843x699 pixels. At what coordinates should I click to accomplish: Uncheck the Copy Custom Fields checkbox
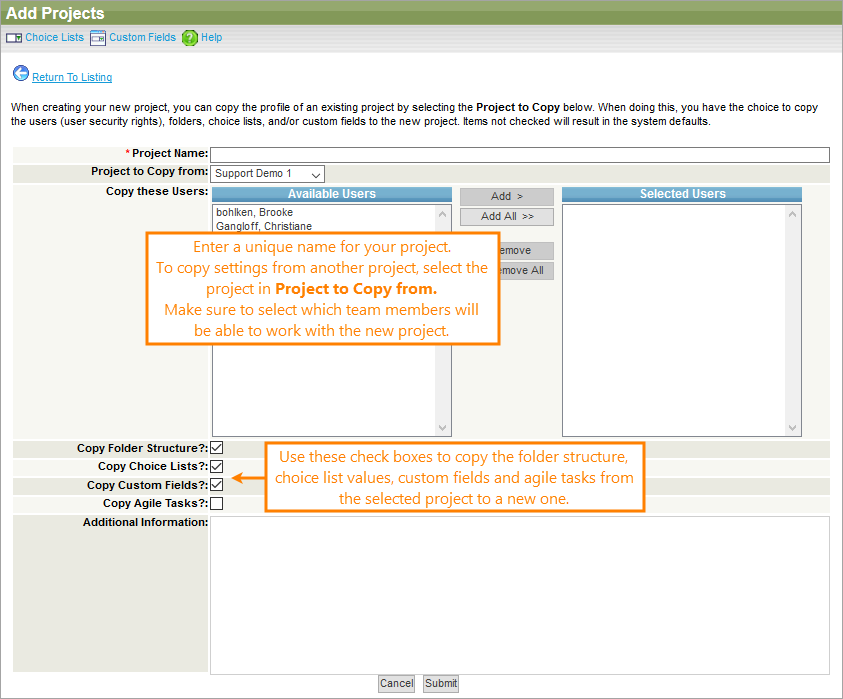point(217,485)
